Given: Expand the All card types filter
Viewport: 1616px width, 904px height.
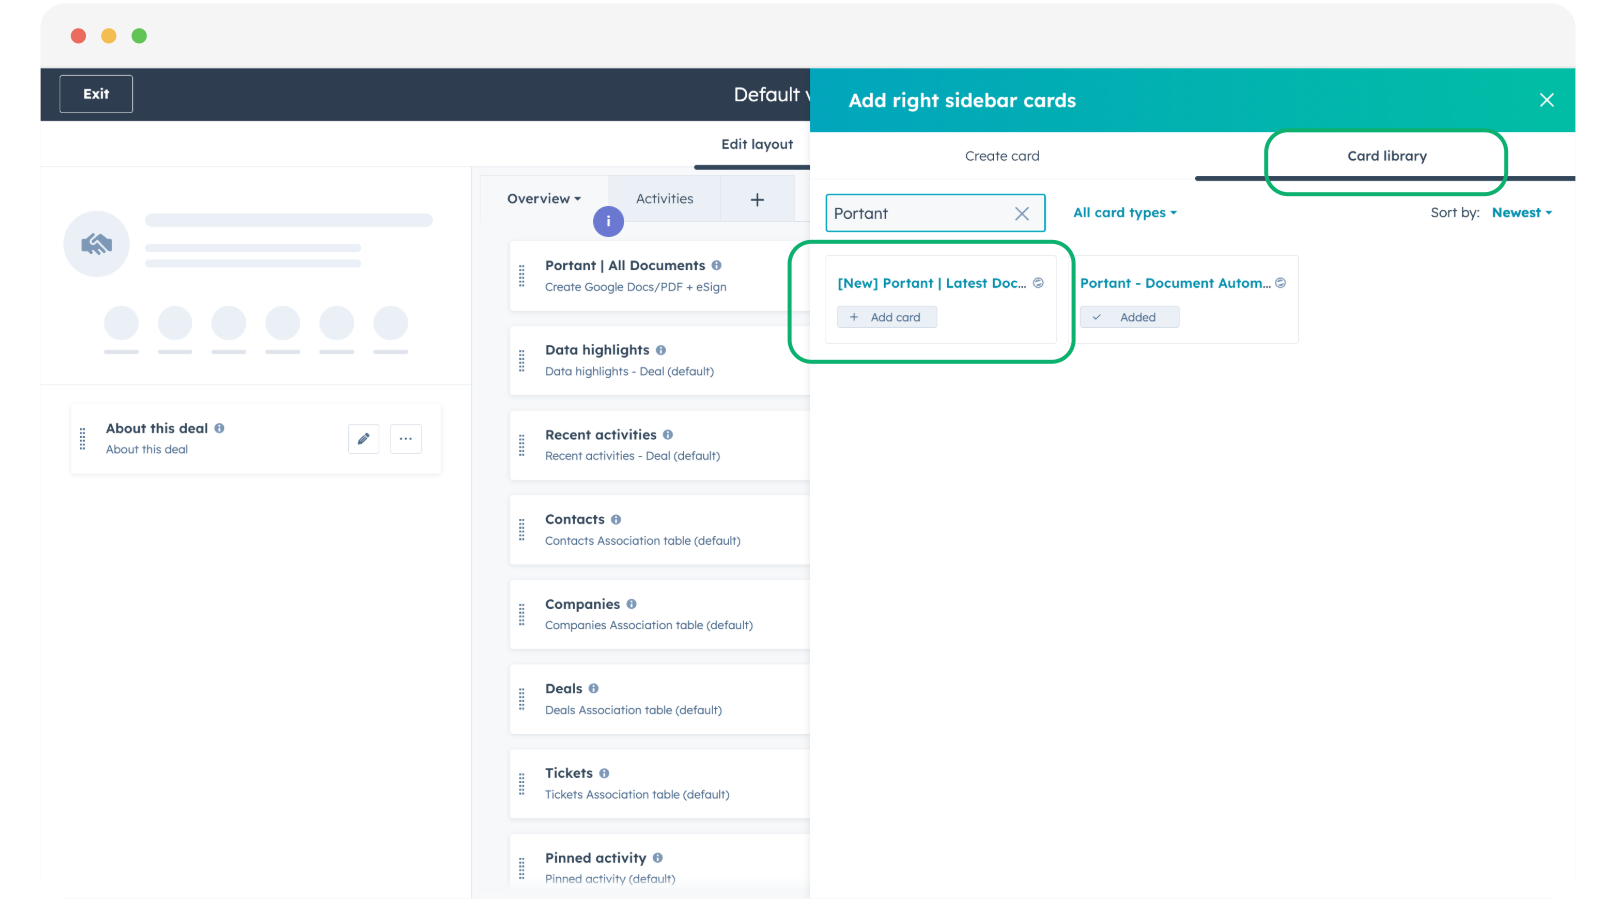Looking at the screenshot, I should click(1124, 213).
